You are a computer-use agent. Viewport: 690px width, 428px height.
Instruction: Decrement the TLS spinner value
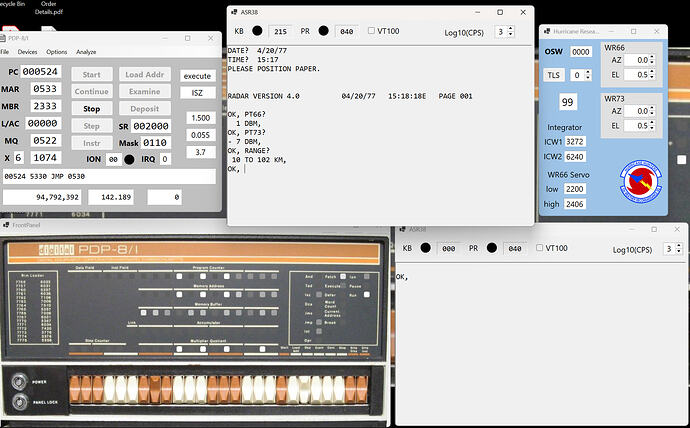coord(588,77)
